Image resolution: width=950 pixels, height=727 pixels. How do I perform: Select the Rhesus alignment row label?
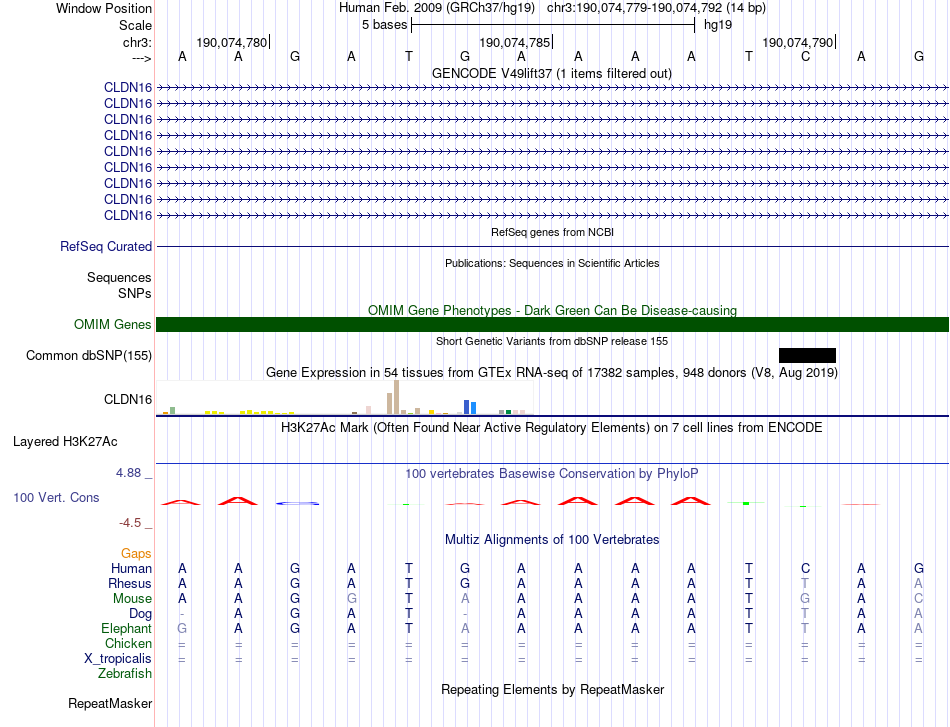130,583
